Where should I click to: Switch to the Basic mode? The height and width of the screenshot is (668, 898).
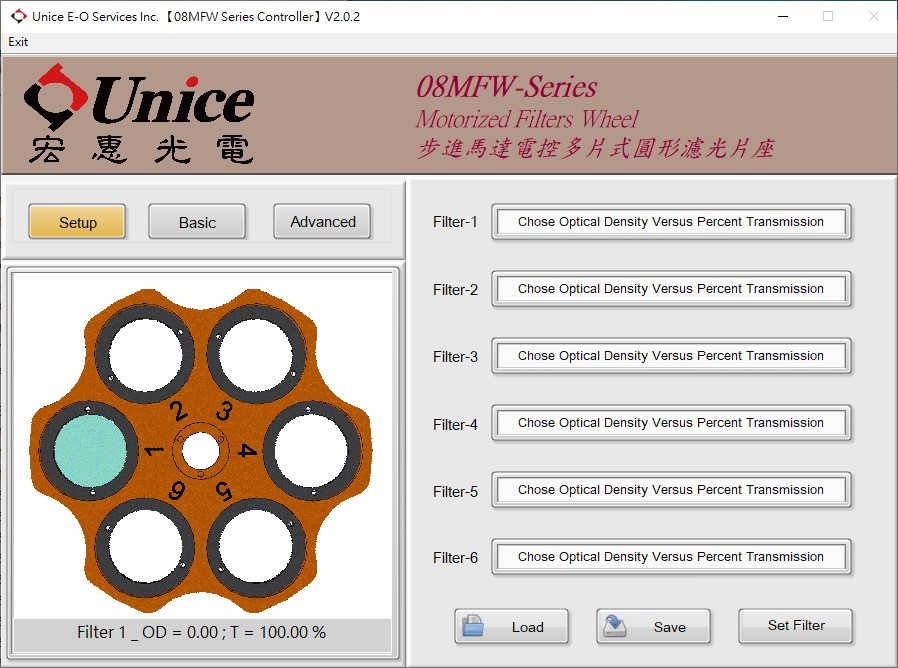197,222
